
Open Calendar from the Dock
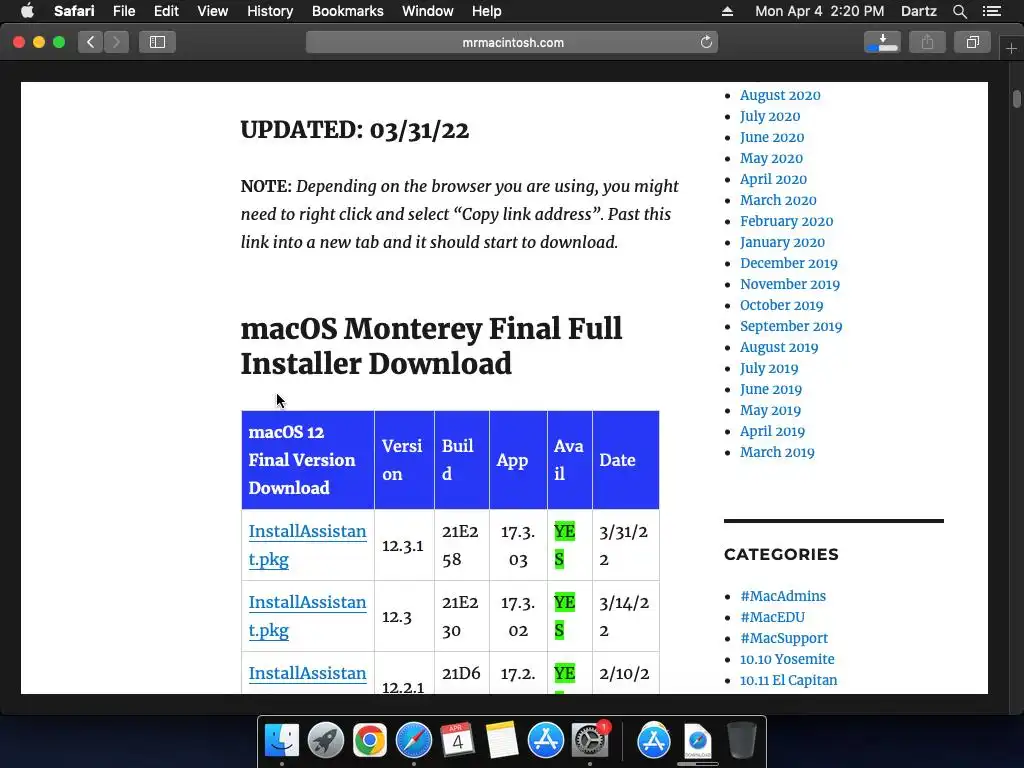click(x=458, y=741)
